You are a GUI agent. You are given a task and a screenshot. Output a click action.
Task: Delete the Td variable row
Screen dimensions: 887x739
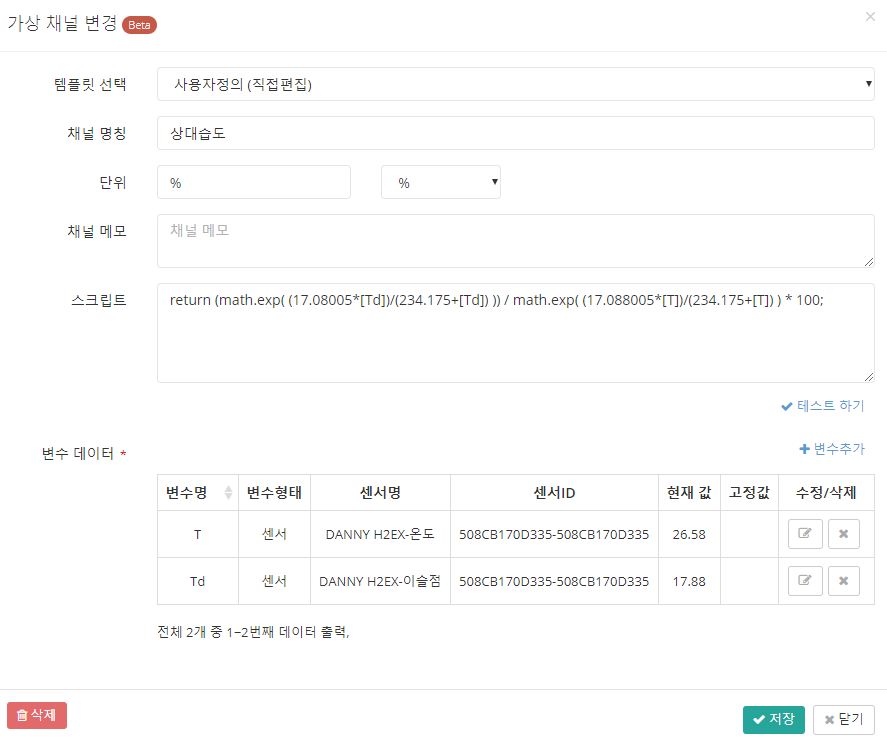843,581
